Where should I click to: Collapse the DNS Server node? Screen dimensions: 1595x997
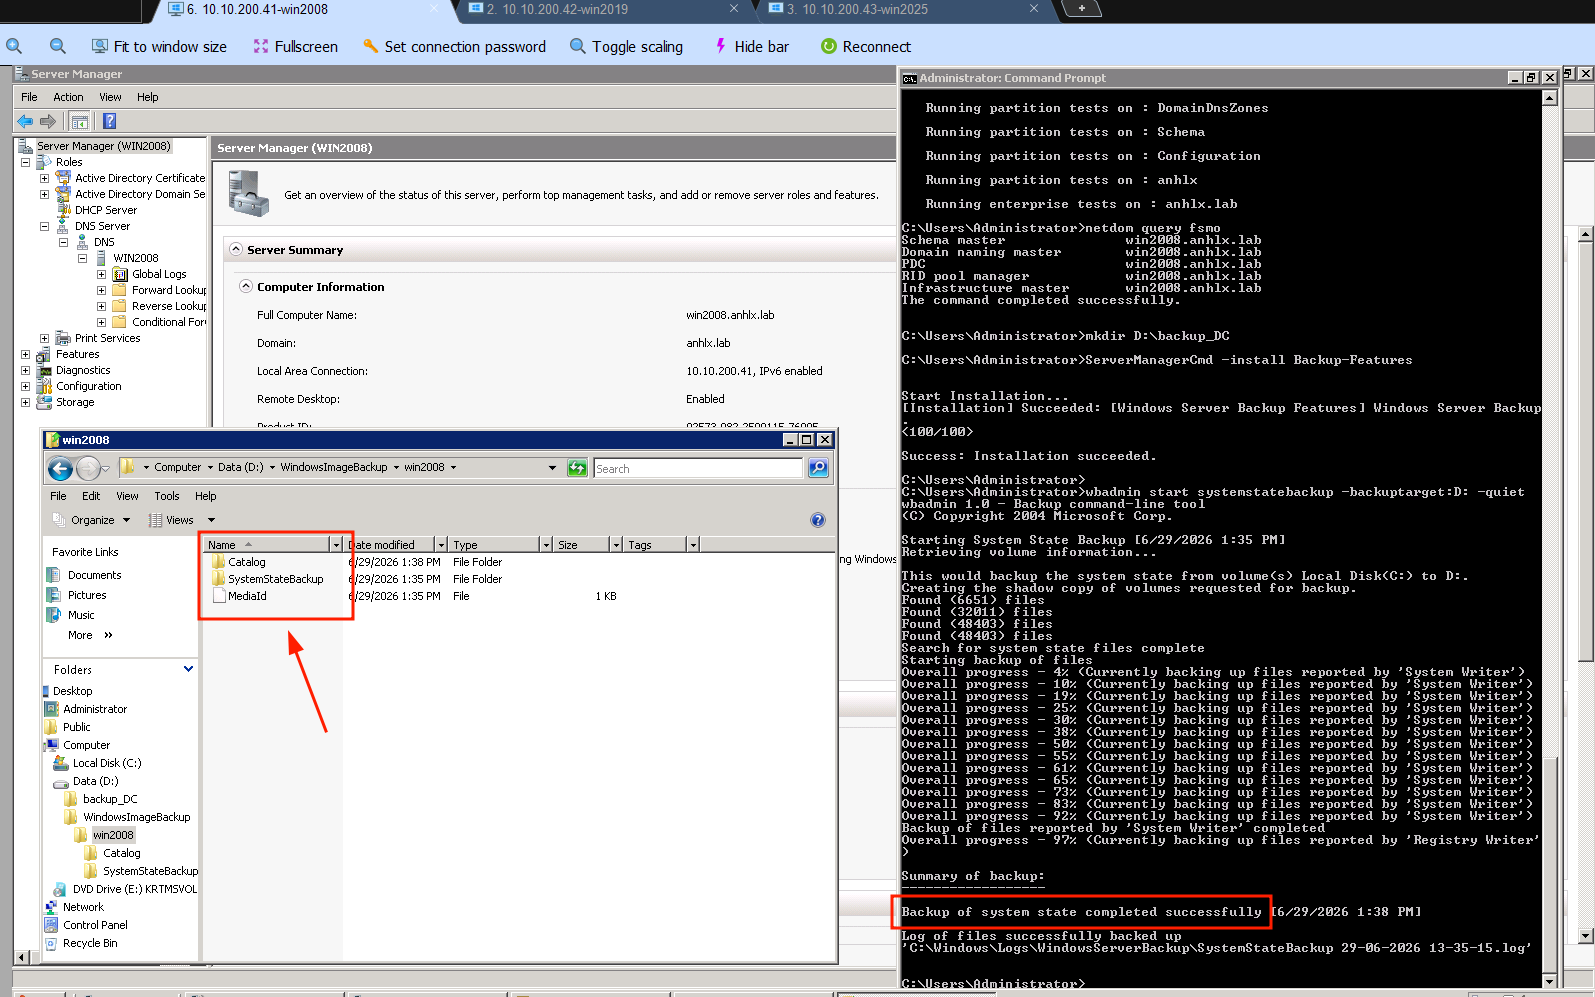44,226
